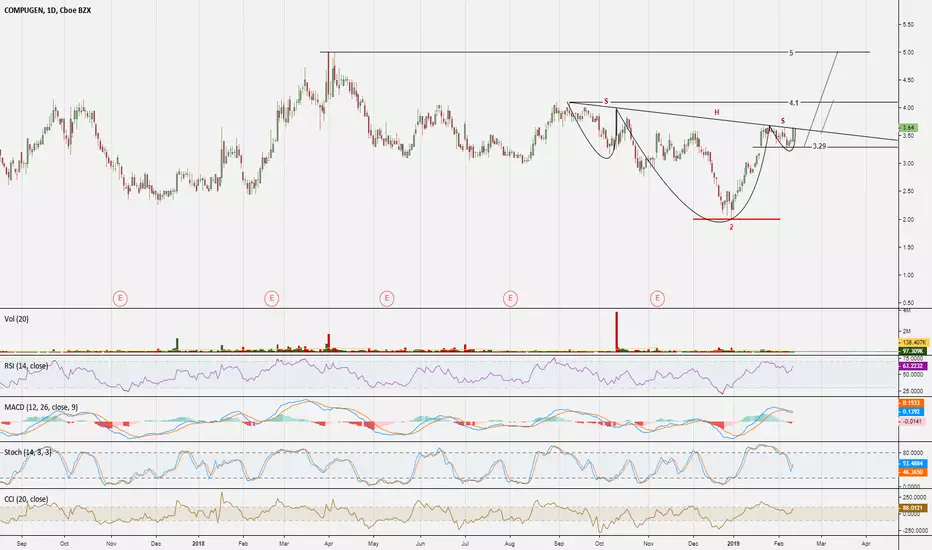The width and height of the screenshot is (932, 550).
Task: Click the blue 53.4884 Stochastic %K label
Action: 913,463
